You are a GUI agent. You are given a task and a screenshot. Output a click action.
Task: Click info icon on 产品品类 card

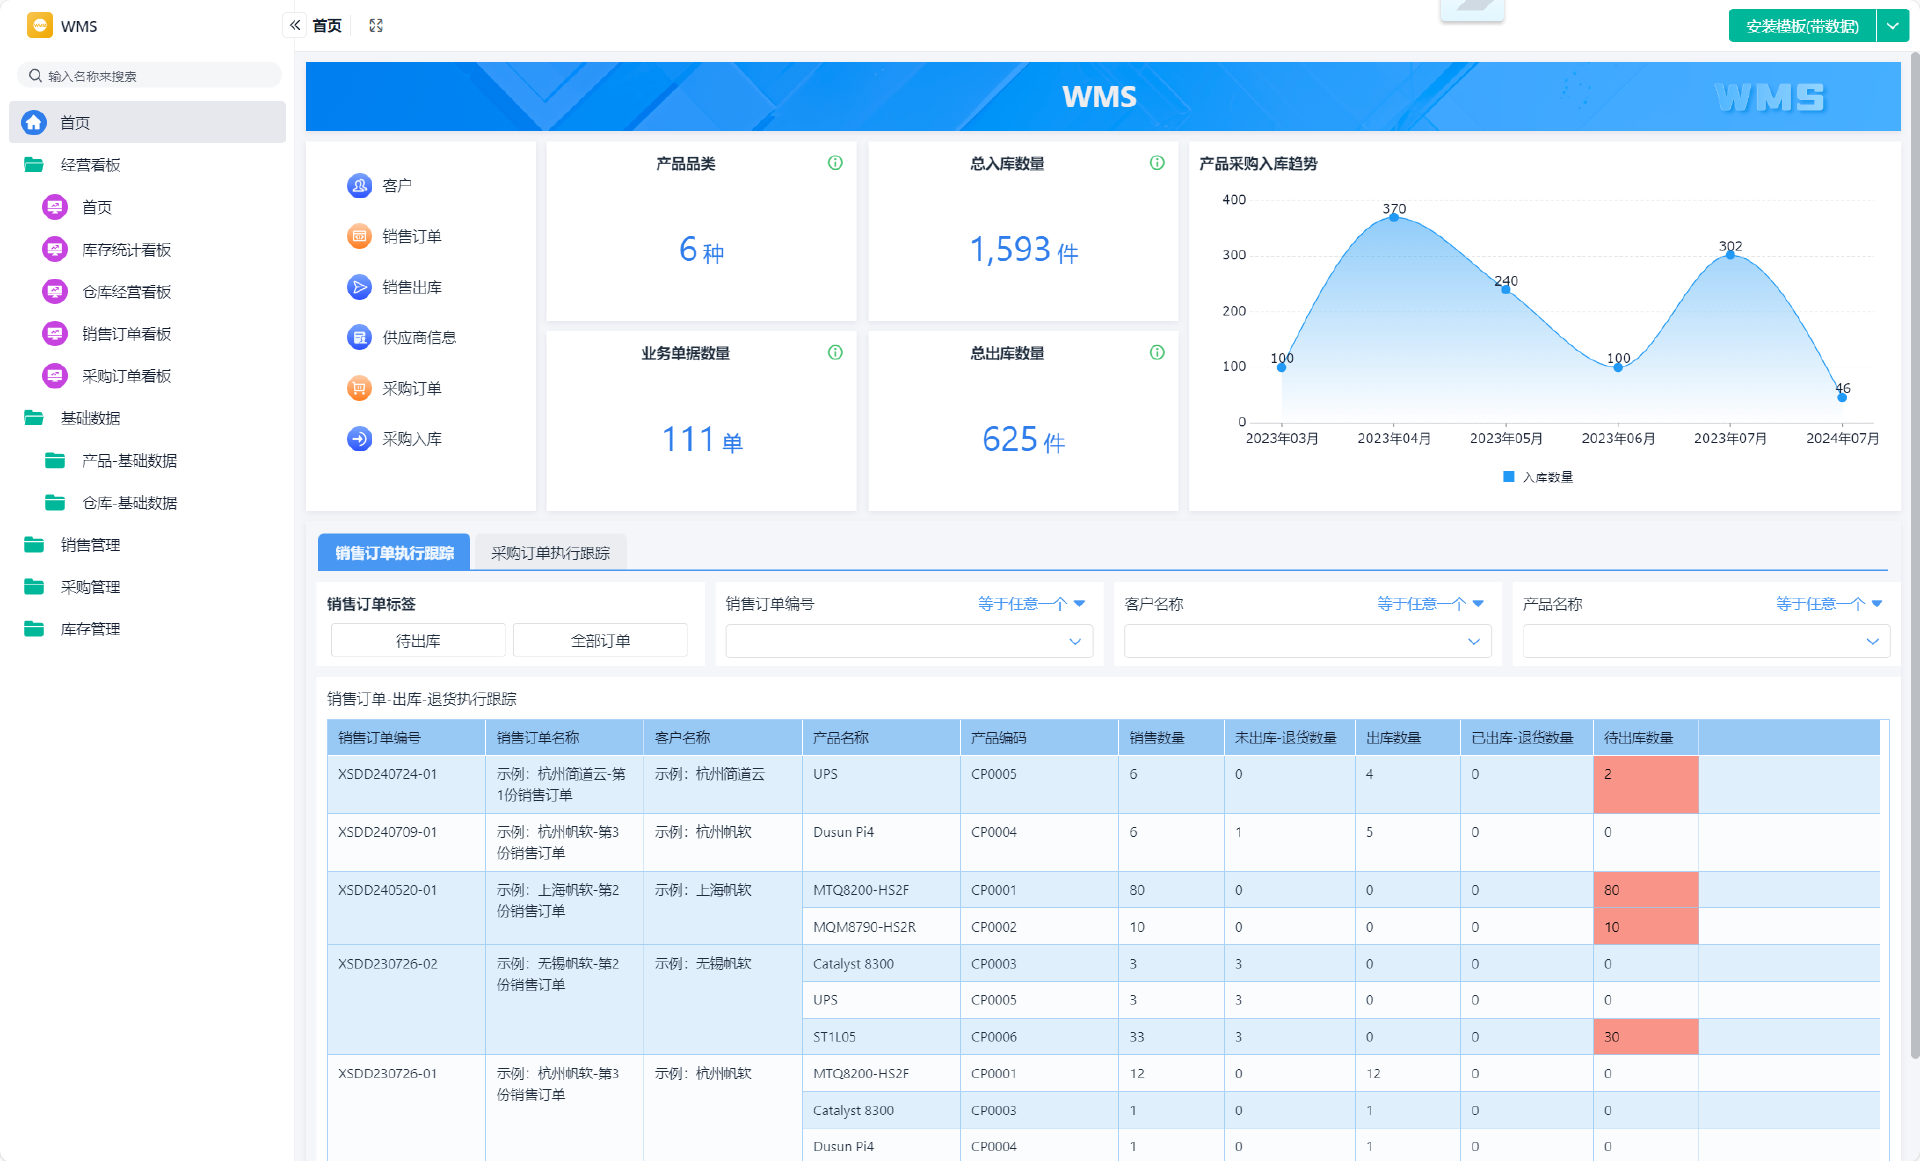pyautogui.click(x=835, y=163)
